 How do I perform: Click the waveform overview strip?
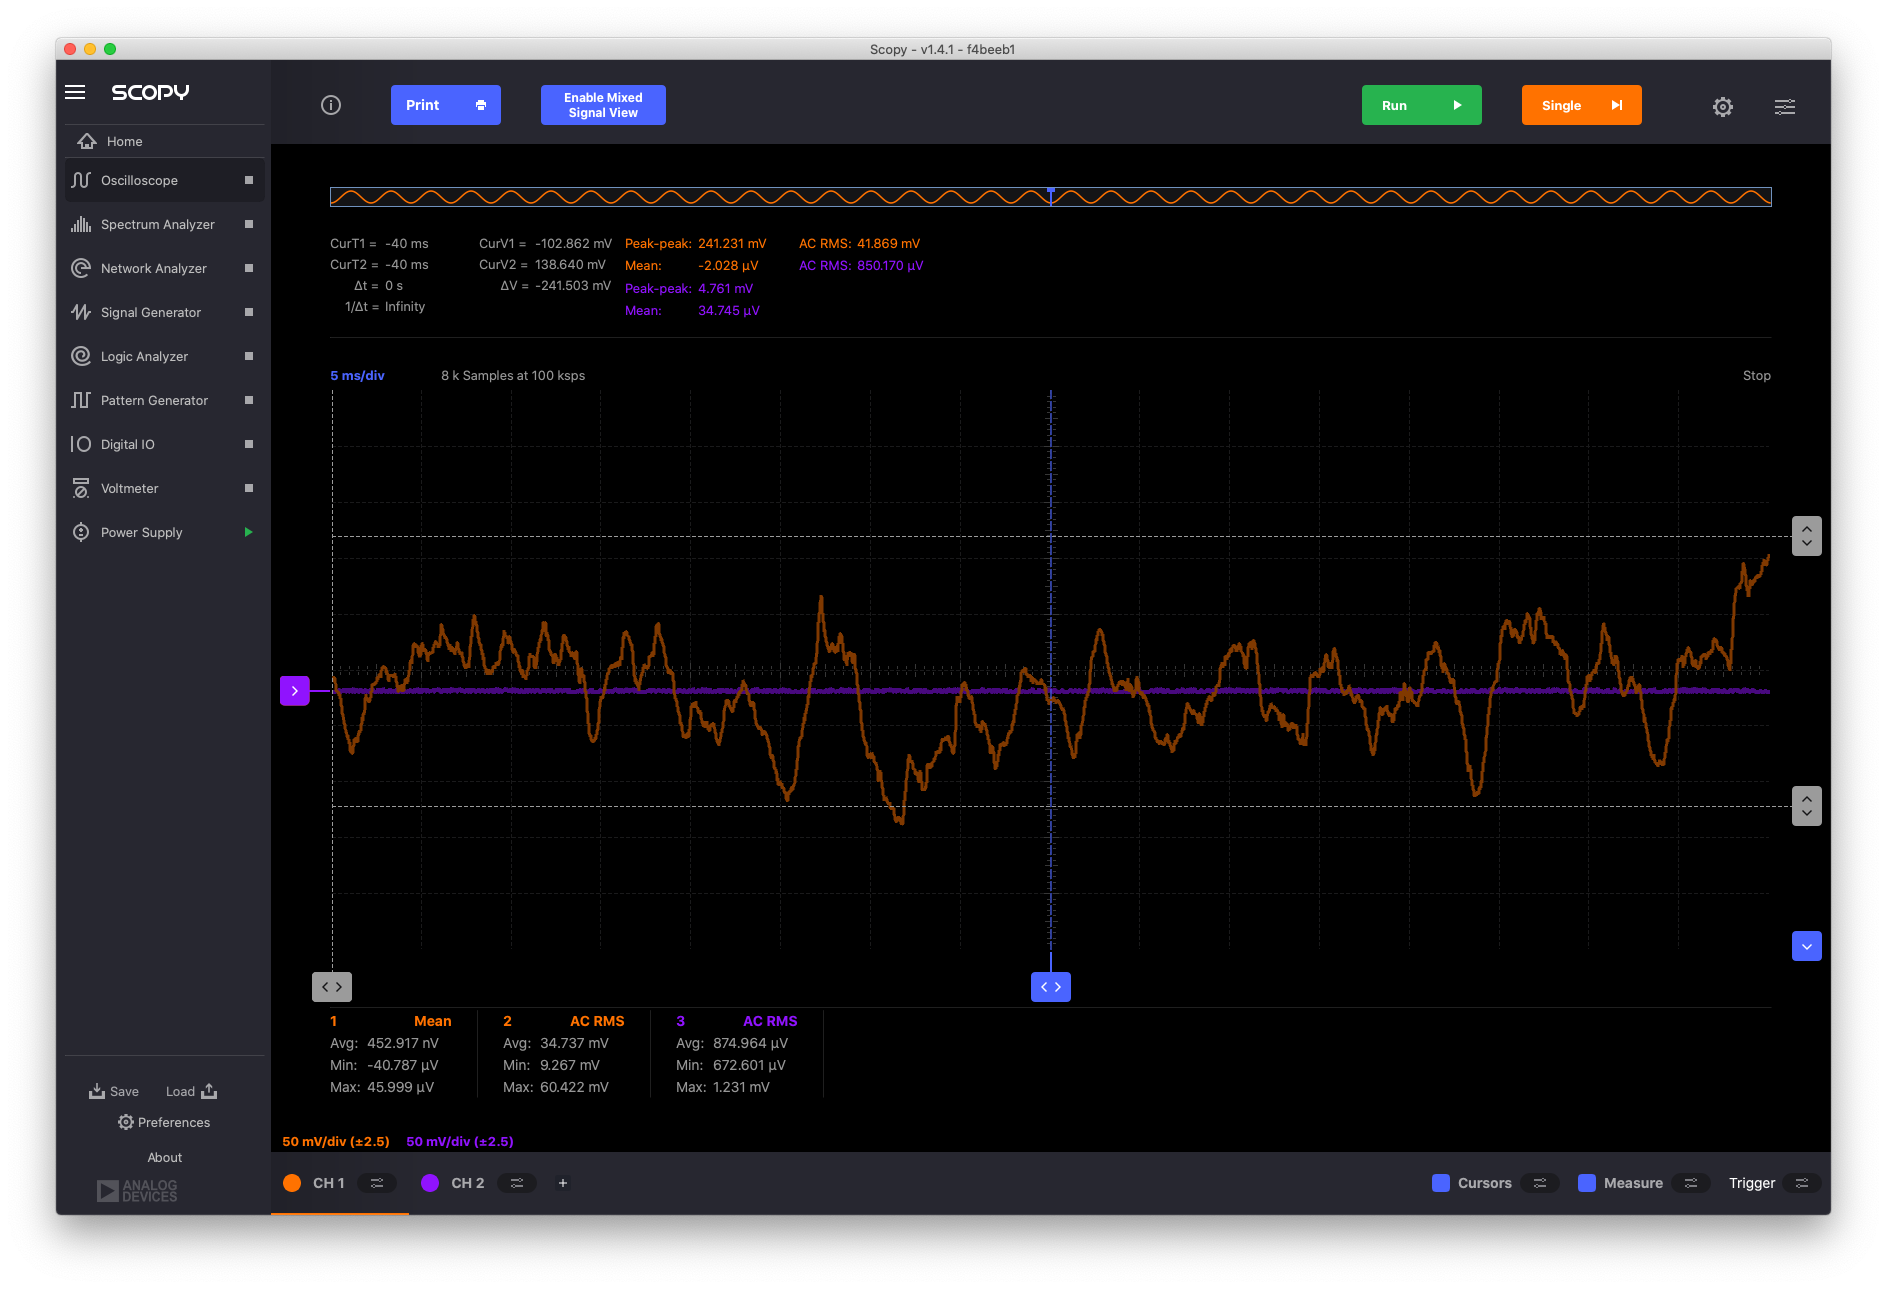click(1051, 197)
